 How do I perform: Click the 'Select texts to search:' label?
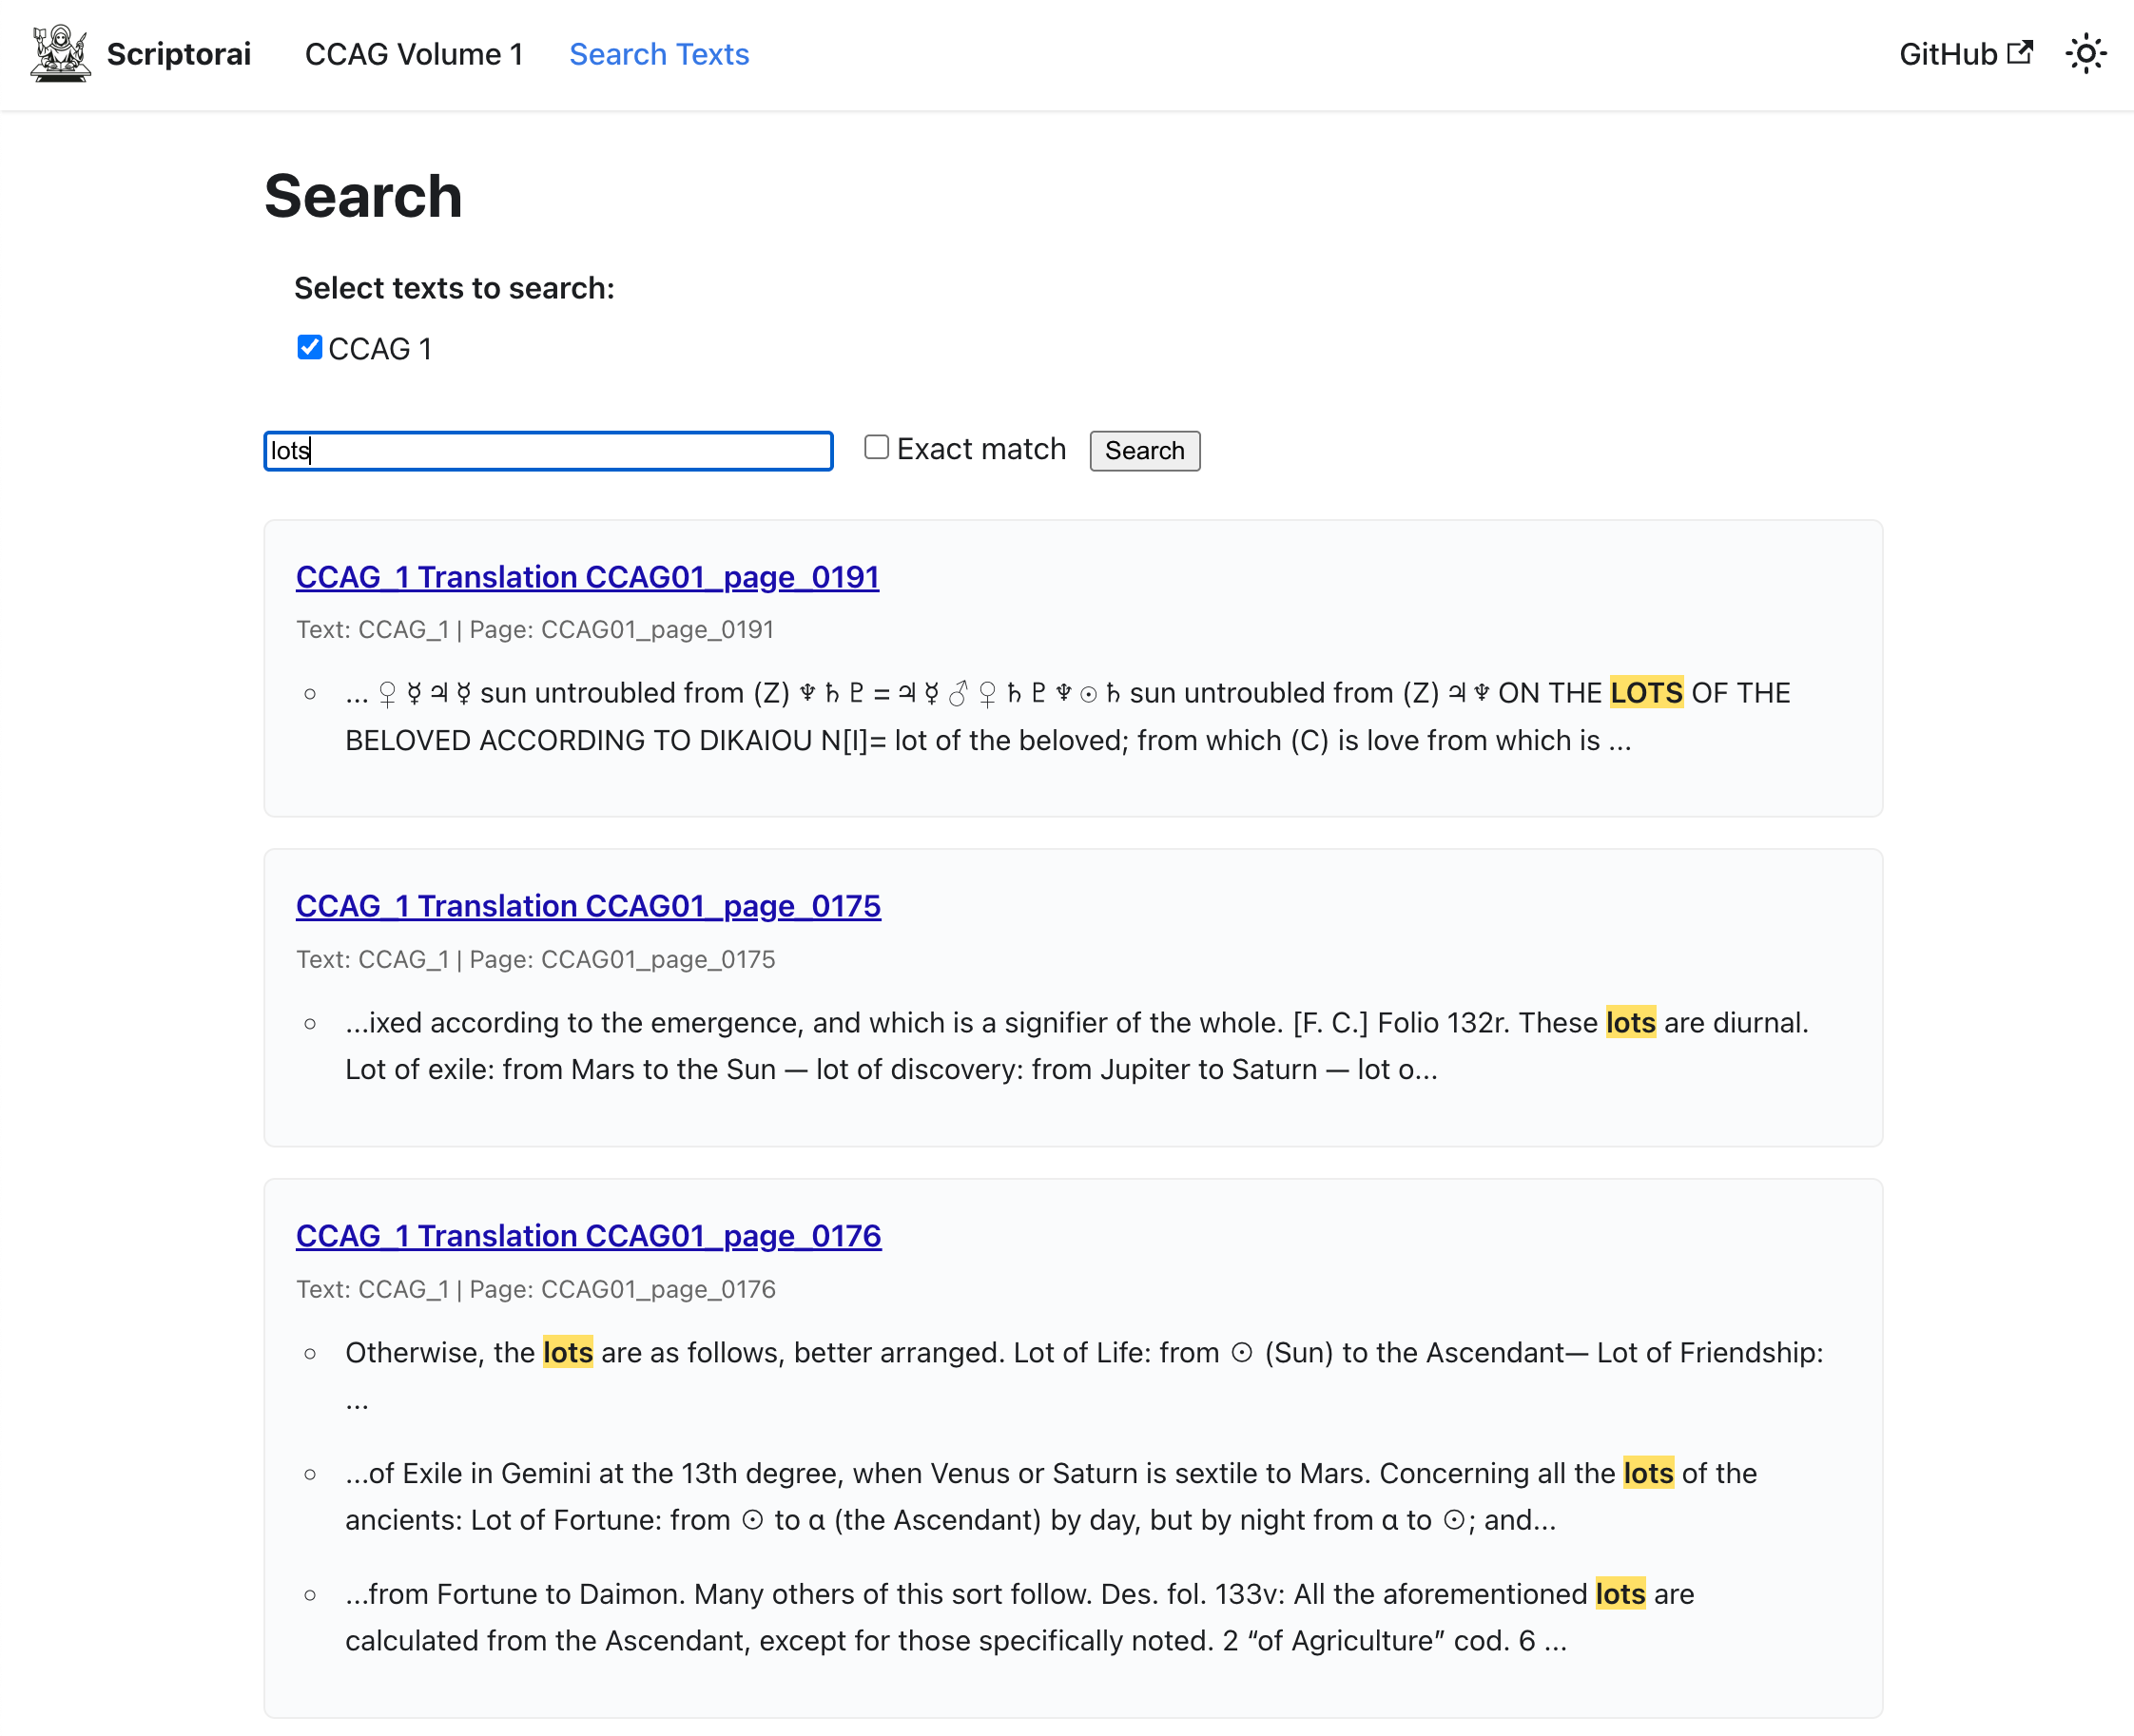pos(454,288)
